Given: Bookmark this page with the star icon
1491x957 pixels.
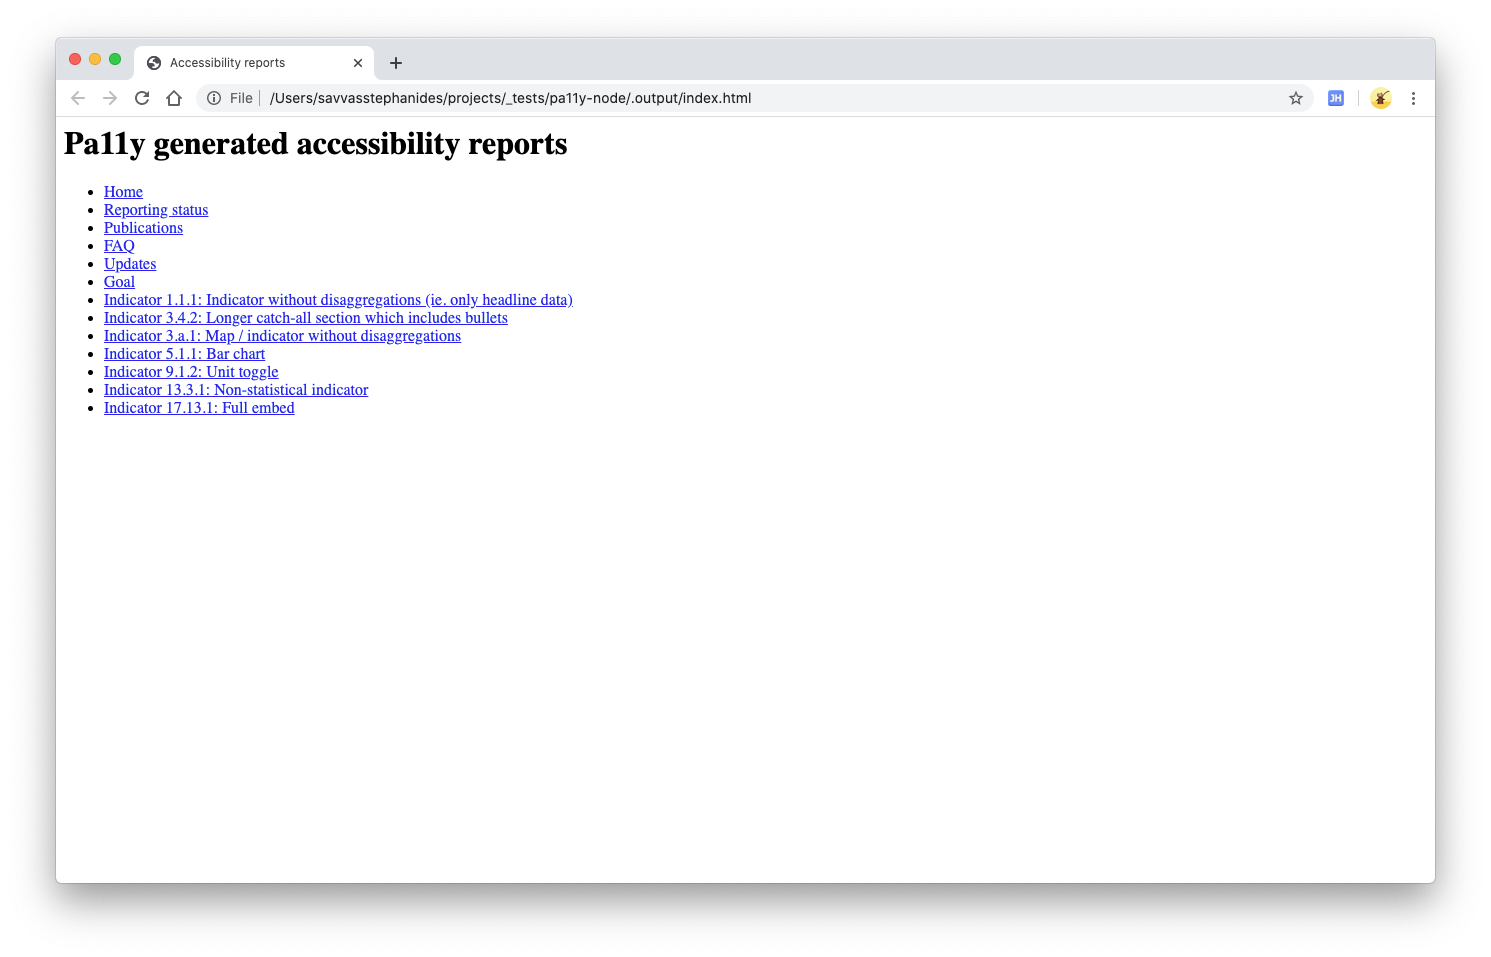Looking at the screenshot, I should pyautogui.click(x=1296, y=98).
